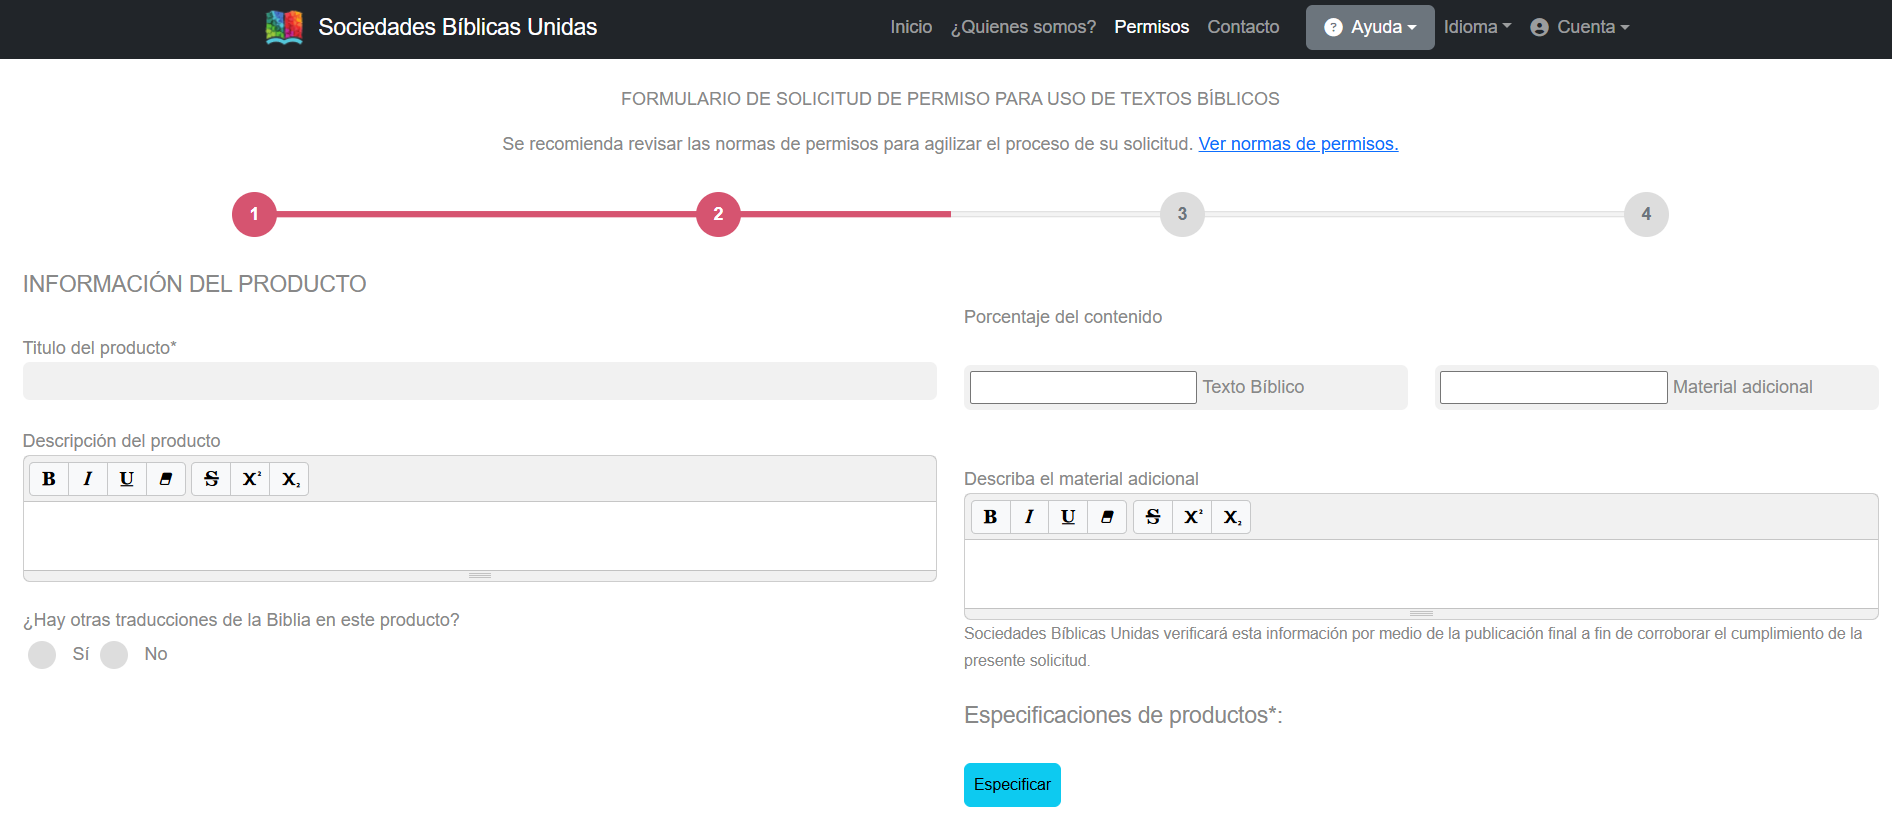This screenshot has width=1892, height=840.
Task: Open the Contacto page
Action: [x=1243, y=27]
